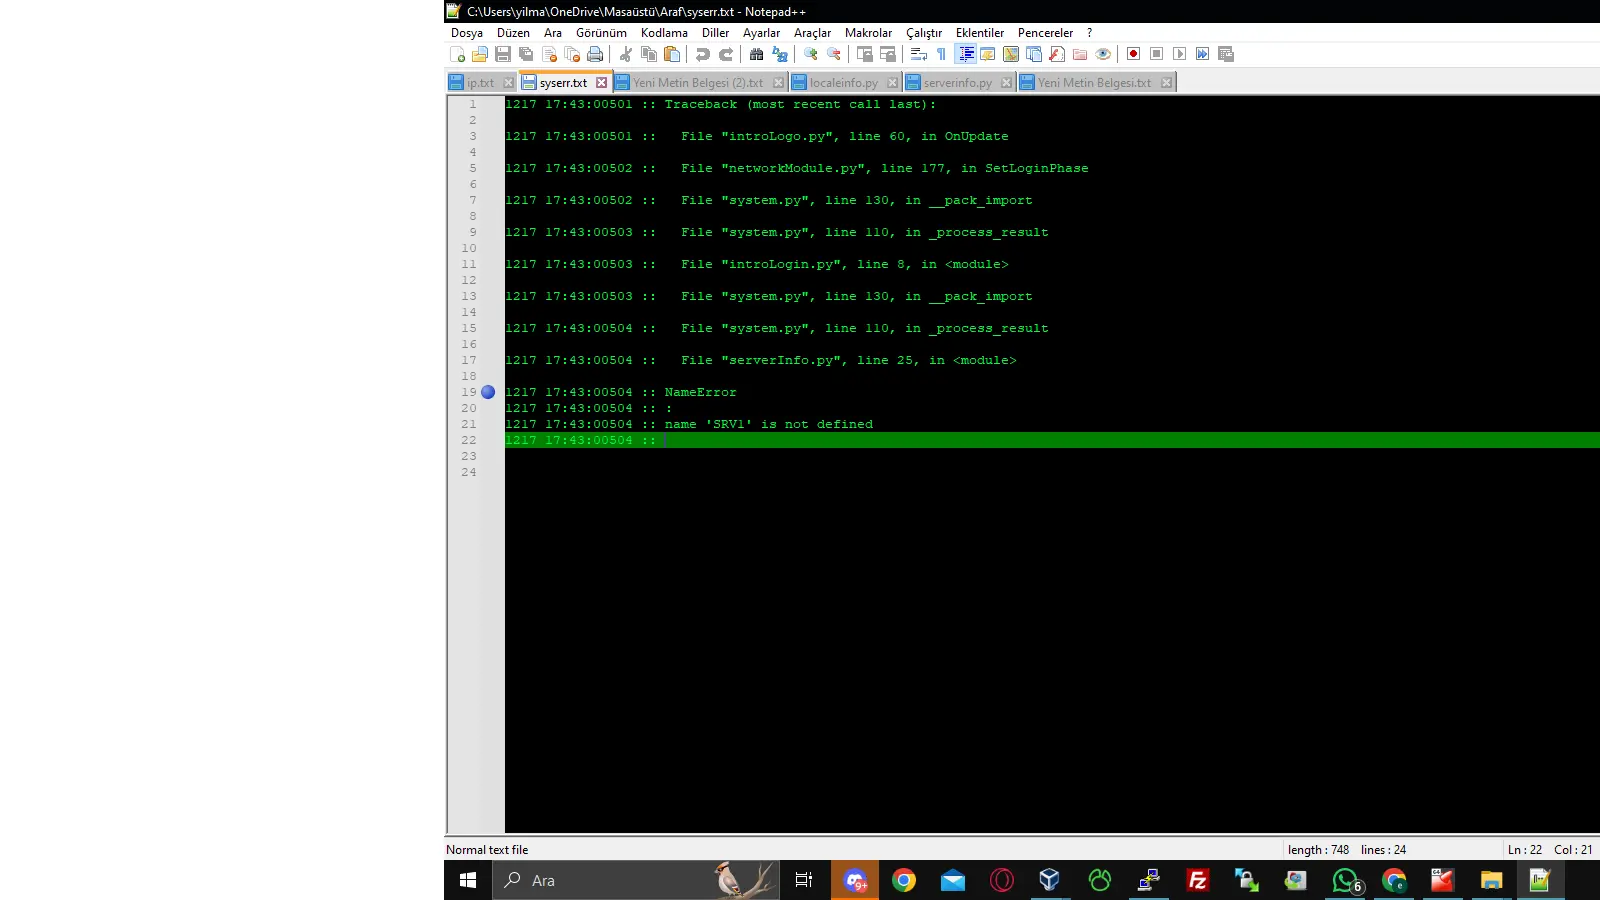The image size is (1600, 900).
Task: Undo the last action
Action: click(x=703, y=54)
